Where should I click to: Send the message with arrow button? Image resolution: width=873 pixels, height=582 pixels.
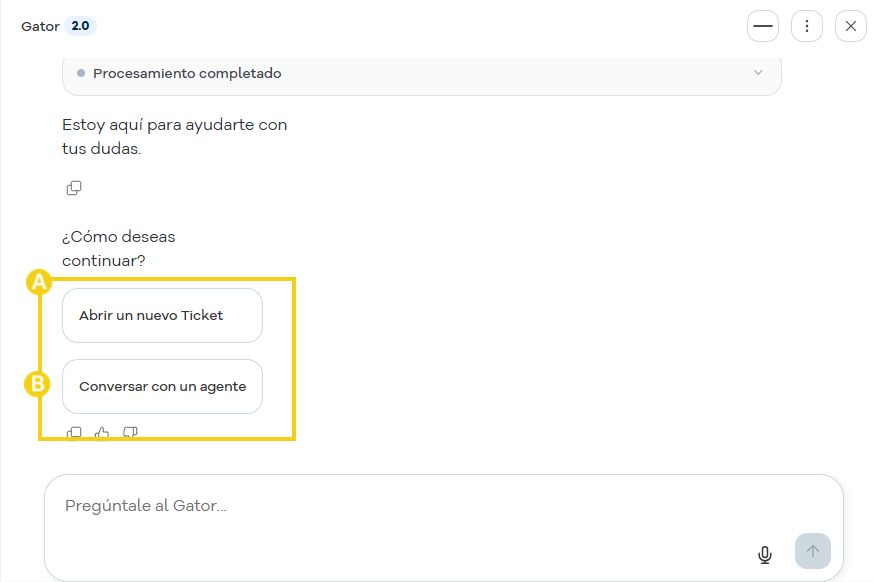[813, 551]
